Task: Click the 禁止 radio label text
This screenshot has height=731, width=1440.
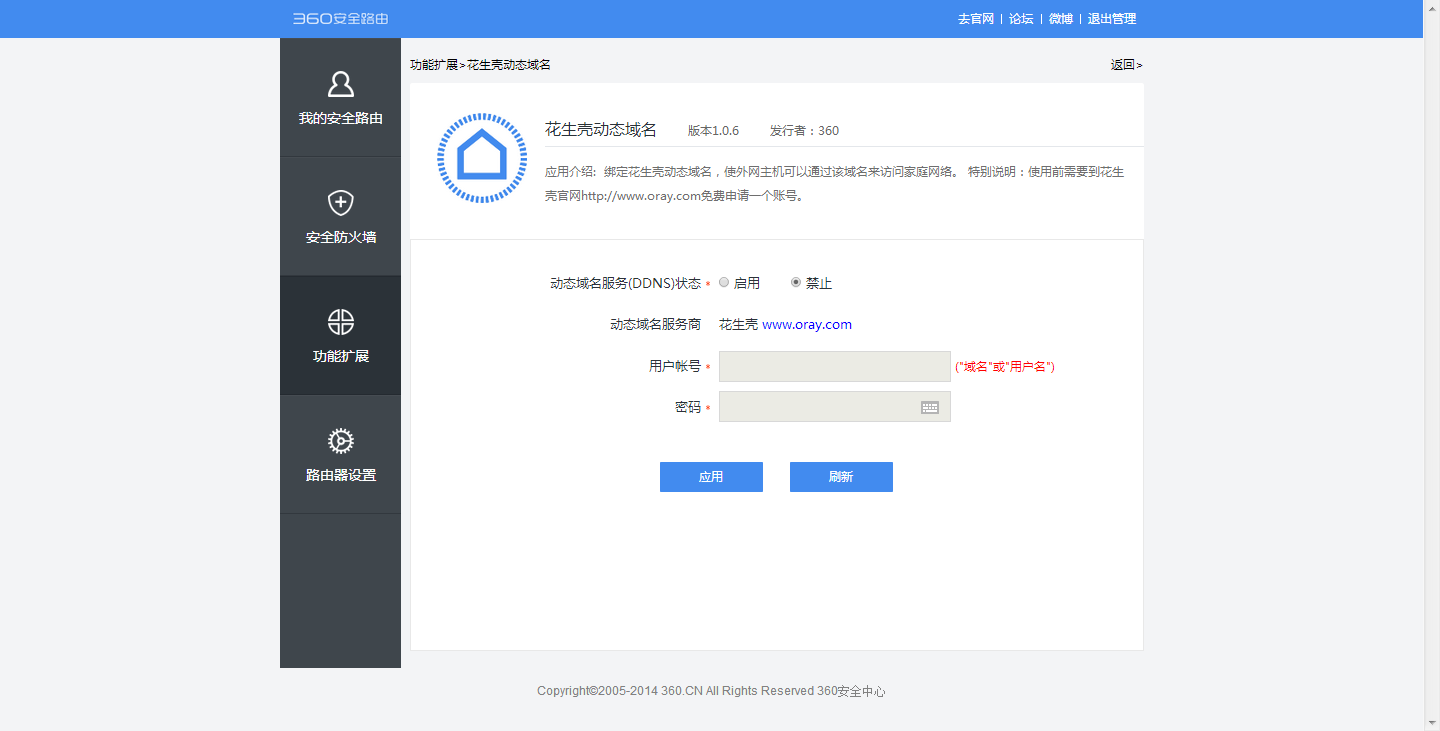Action: point(819,284)
